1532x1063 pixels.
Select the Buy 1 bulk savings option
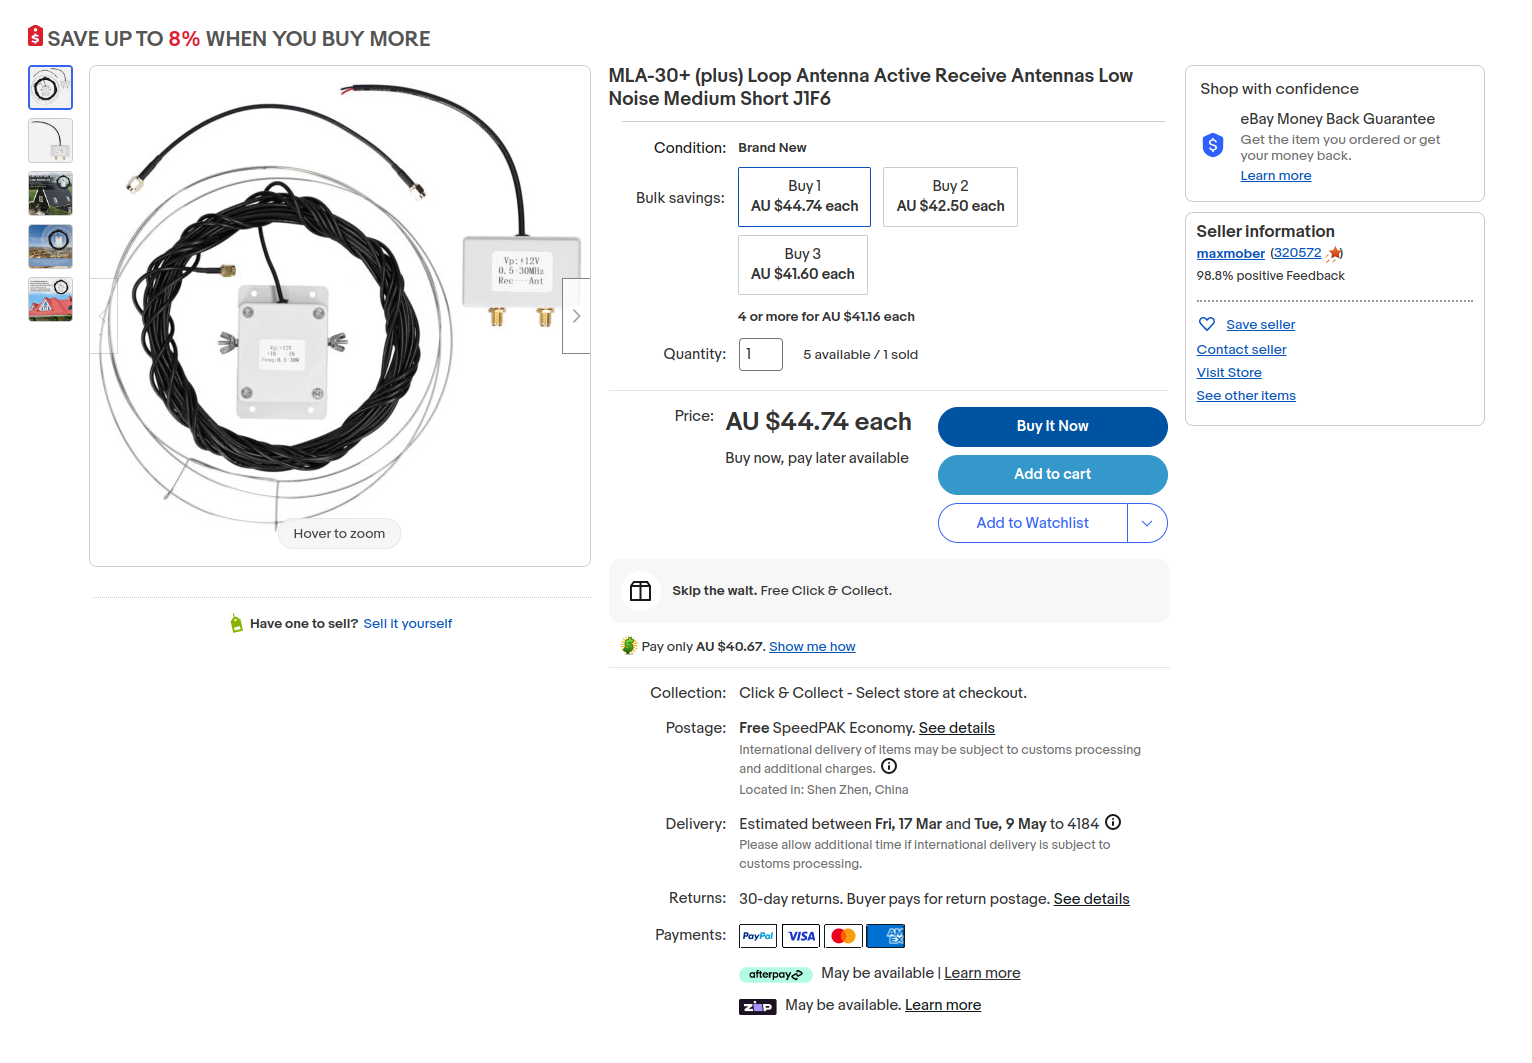pyautogui.click(x=804, y=197)
